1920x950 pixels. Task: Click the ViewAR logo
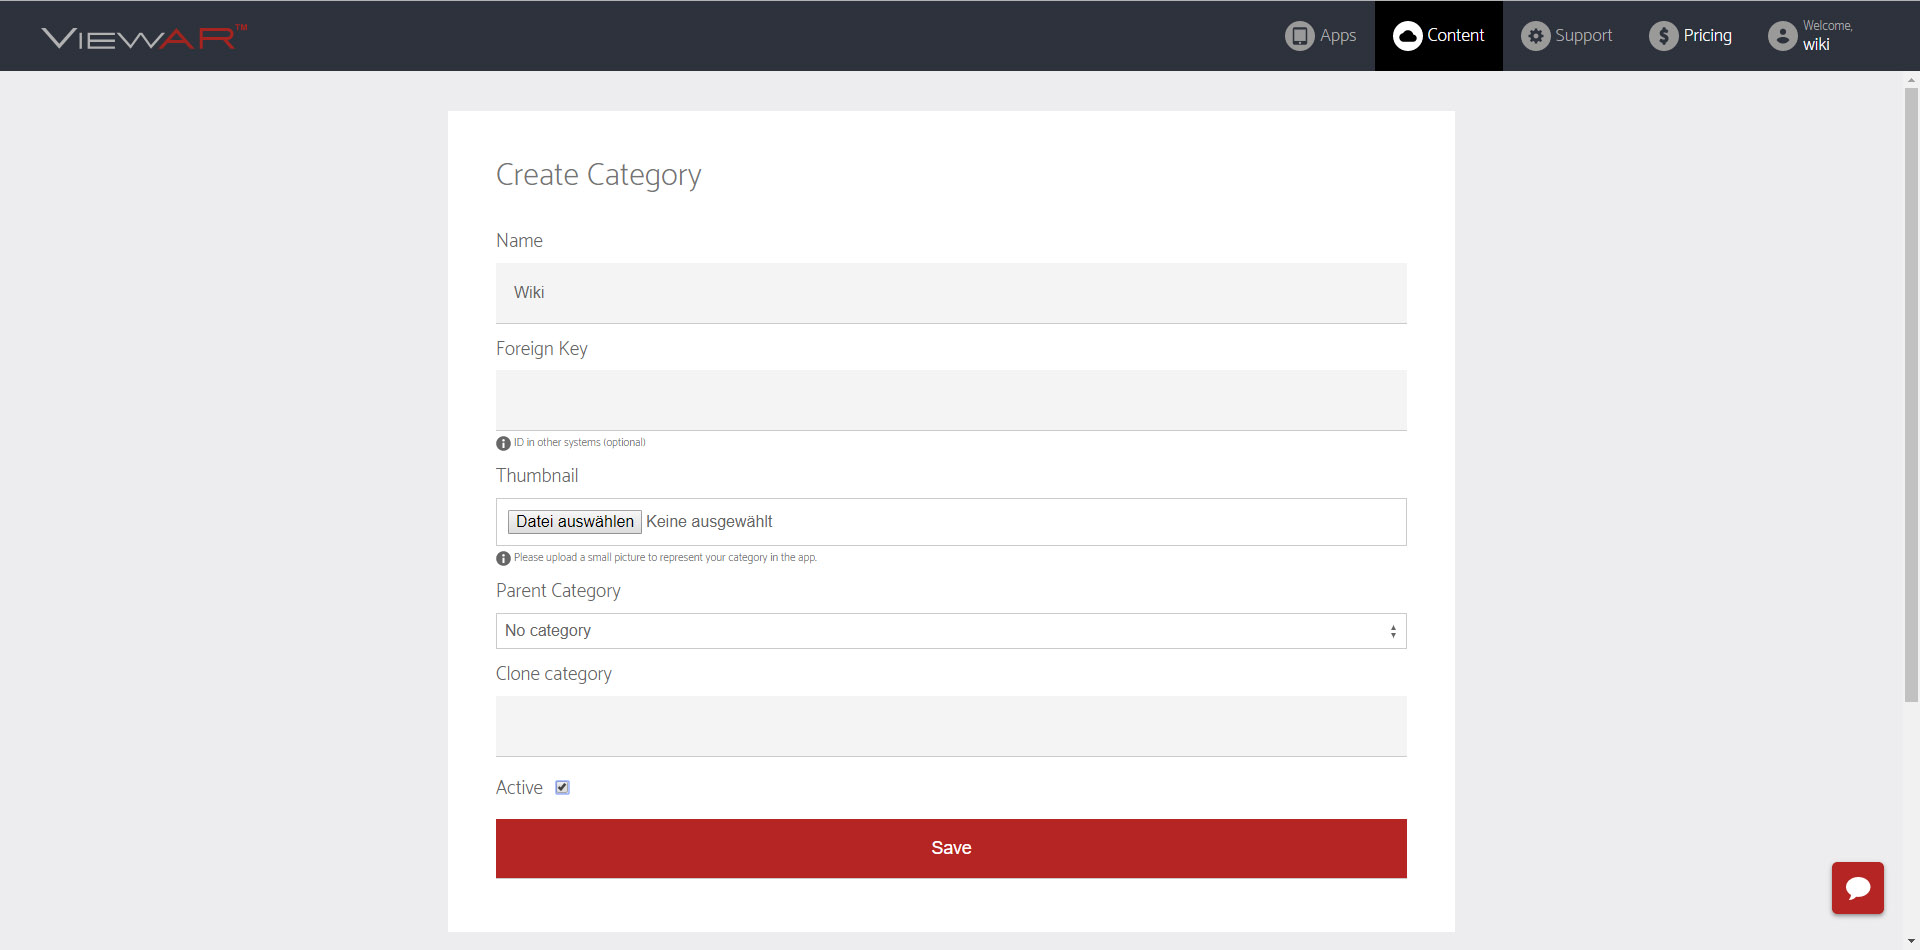tap(143, 37)
